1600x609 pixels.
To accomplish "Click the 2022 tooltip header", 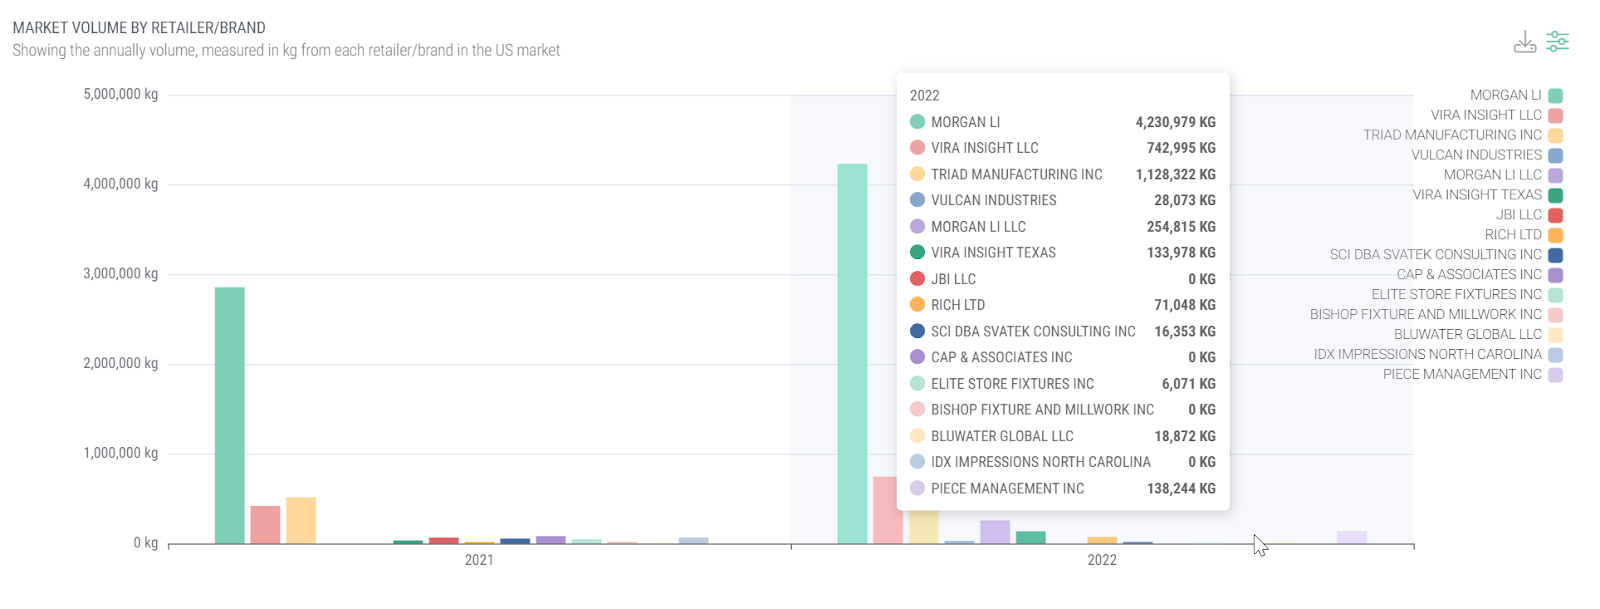I will tap(925, 96).
